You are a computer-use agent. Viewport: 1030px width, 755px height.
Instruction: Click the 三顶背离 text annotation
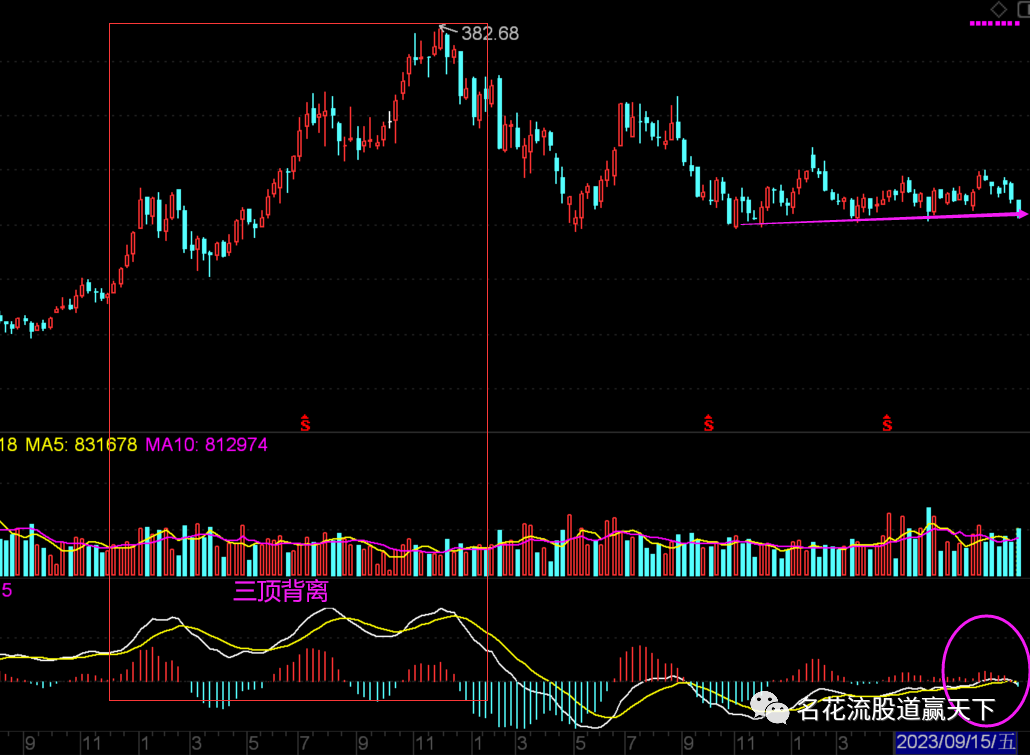point(280,591)
